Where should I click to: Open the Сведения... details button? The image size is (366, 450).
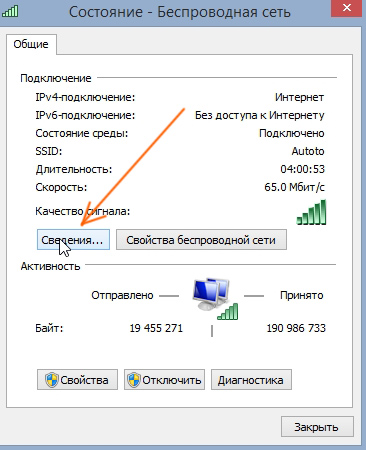coord(73,239)
